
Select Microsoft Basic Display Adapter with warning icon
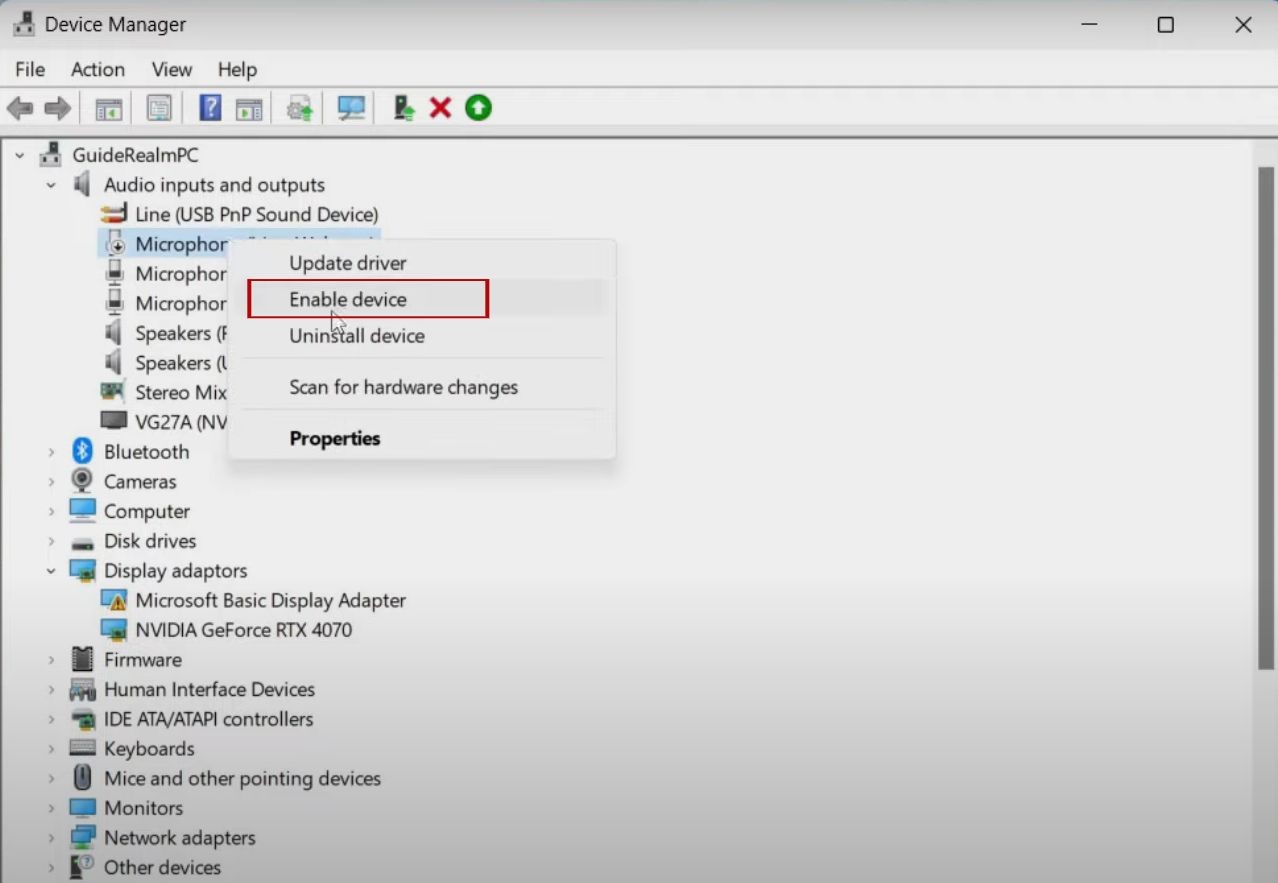[268, 600]
